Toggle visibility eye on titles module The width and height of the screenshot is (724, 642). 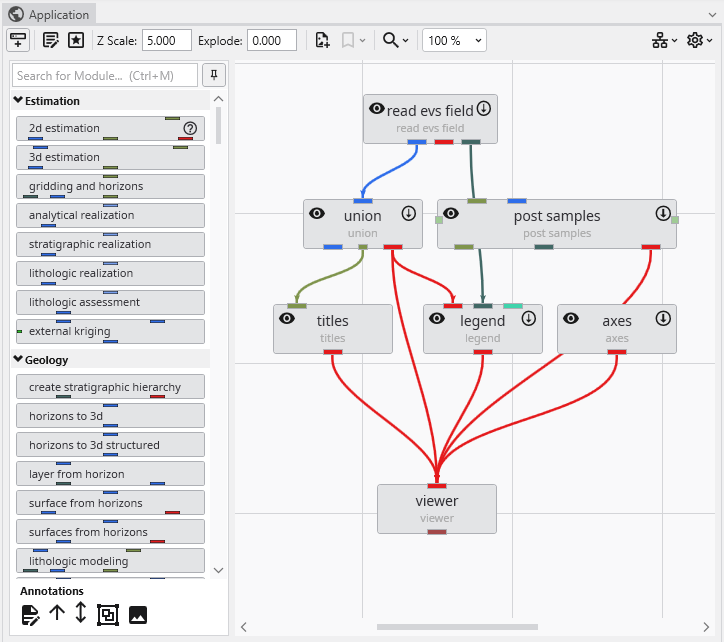287,318
